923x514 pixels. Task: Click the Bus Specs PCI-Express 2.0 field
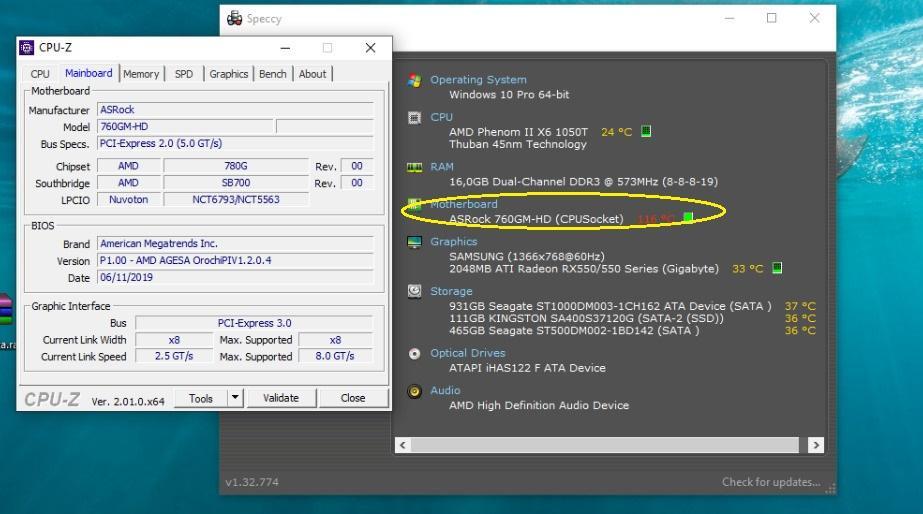point(235,144)
